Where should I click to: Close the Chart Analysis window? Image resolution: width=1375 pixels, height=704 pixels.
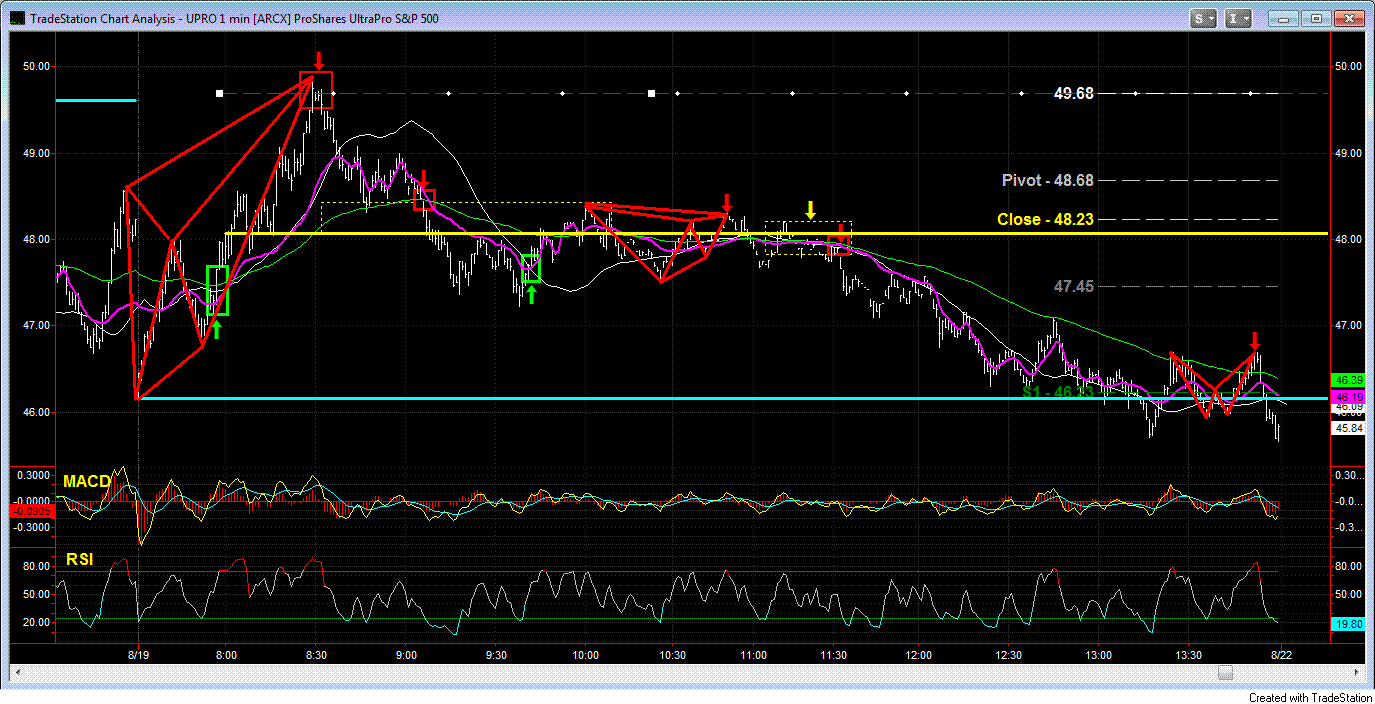tap(1349, 18)
